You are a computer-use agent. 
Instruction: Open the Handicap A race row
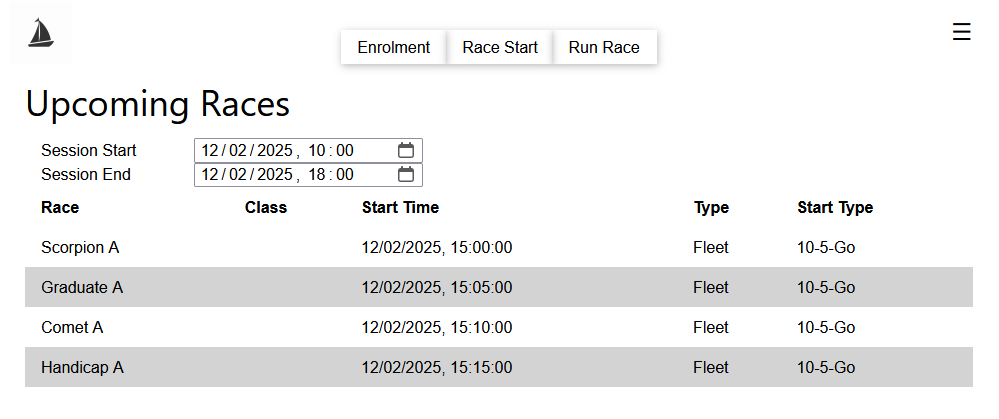click(x=499, y=367)
